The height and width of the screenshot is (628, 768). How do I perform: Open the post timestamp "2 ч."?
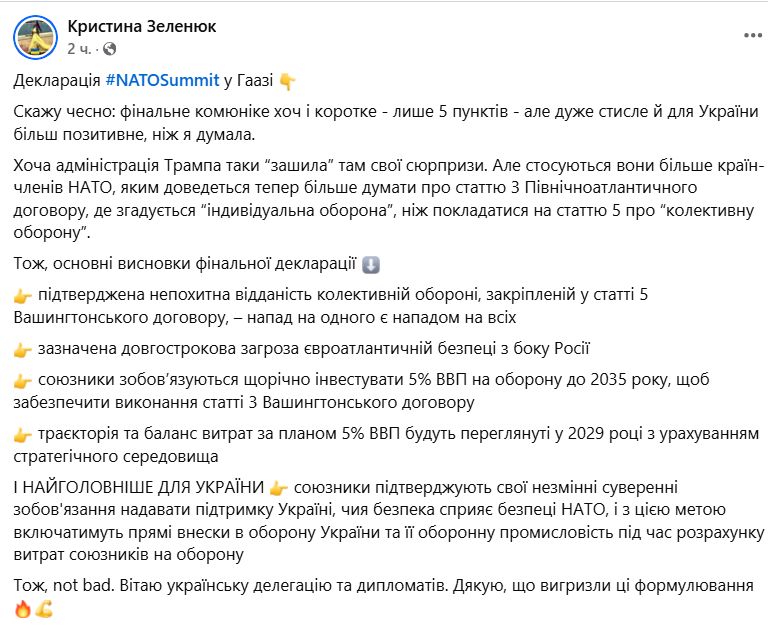82,48
